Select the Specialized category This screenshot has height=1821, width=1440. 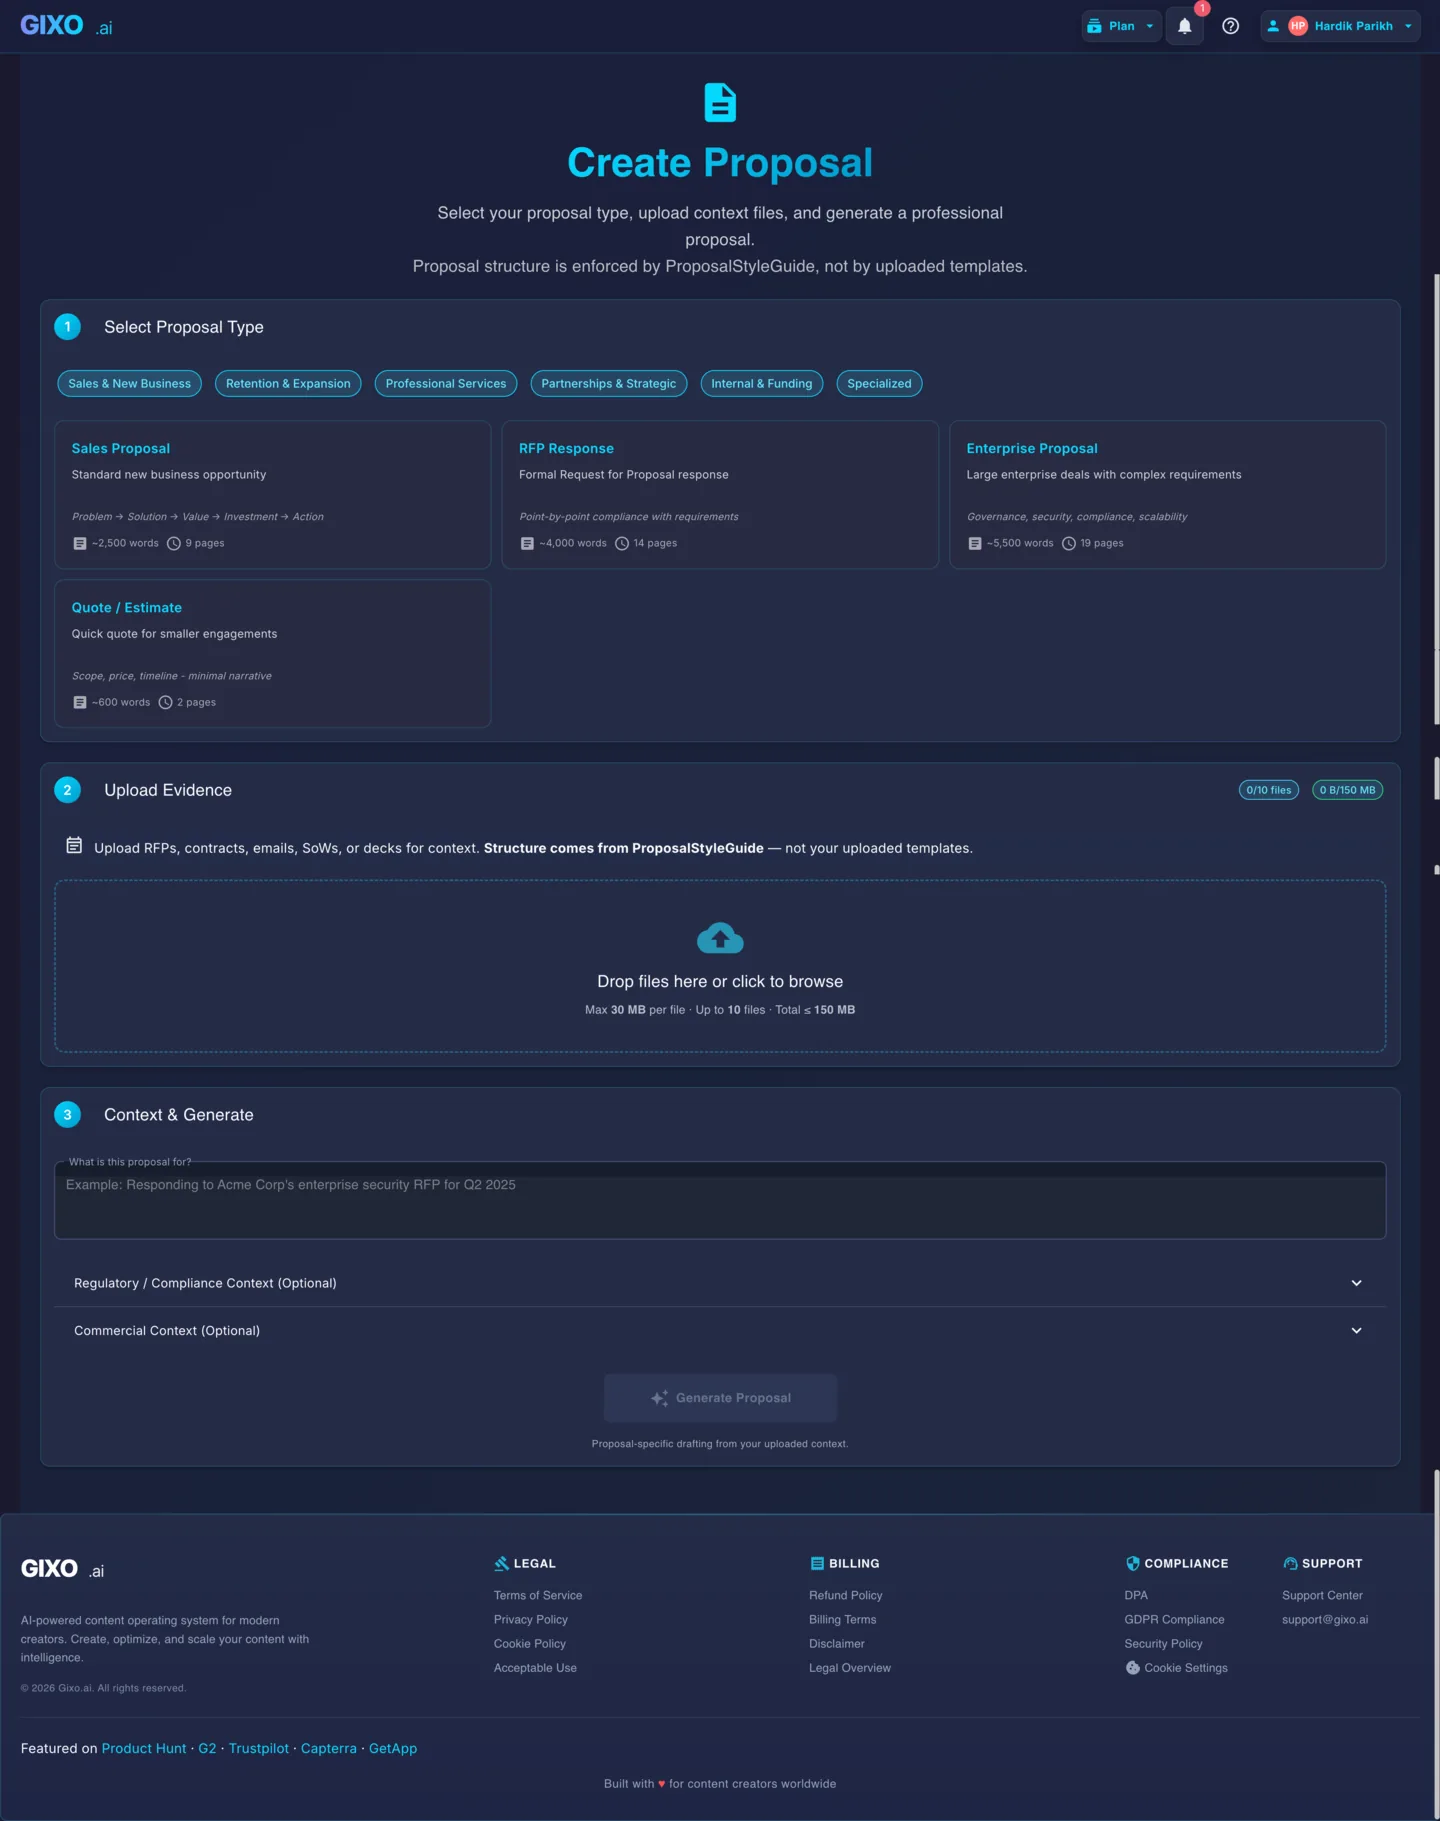point(879,384)
